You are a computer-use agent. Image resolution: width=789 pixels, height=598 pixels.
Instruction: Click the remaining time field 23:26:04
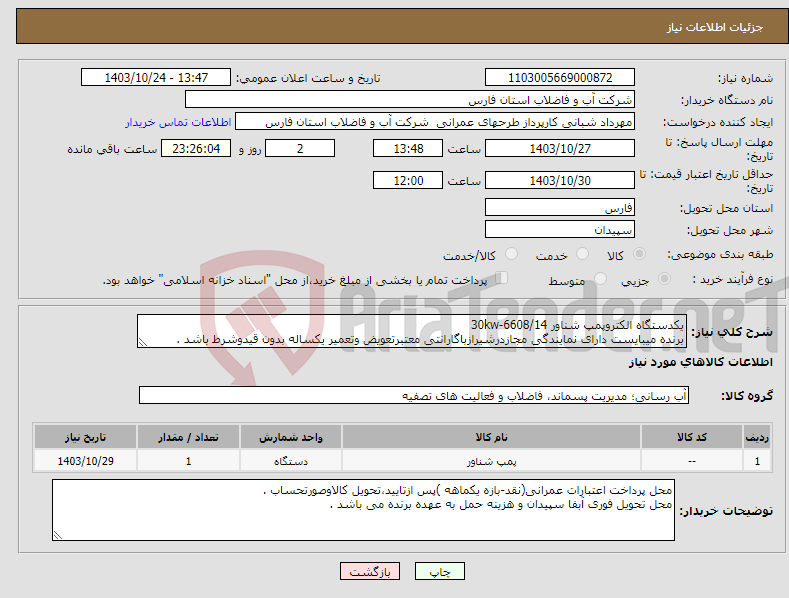click(196, 148)
